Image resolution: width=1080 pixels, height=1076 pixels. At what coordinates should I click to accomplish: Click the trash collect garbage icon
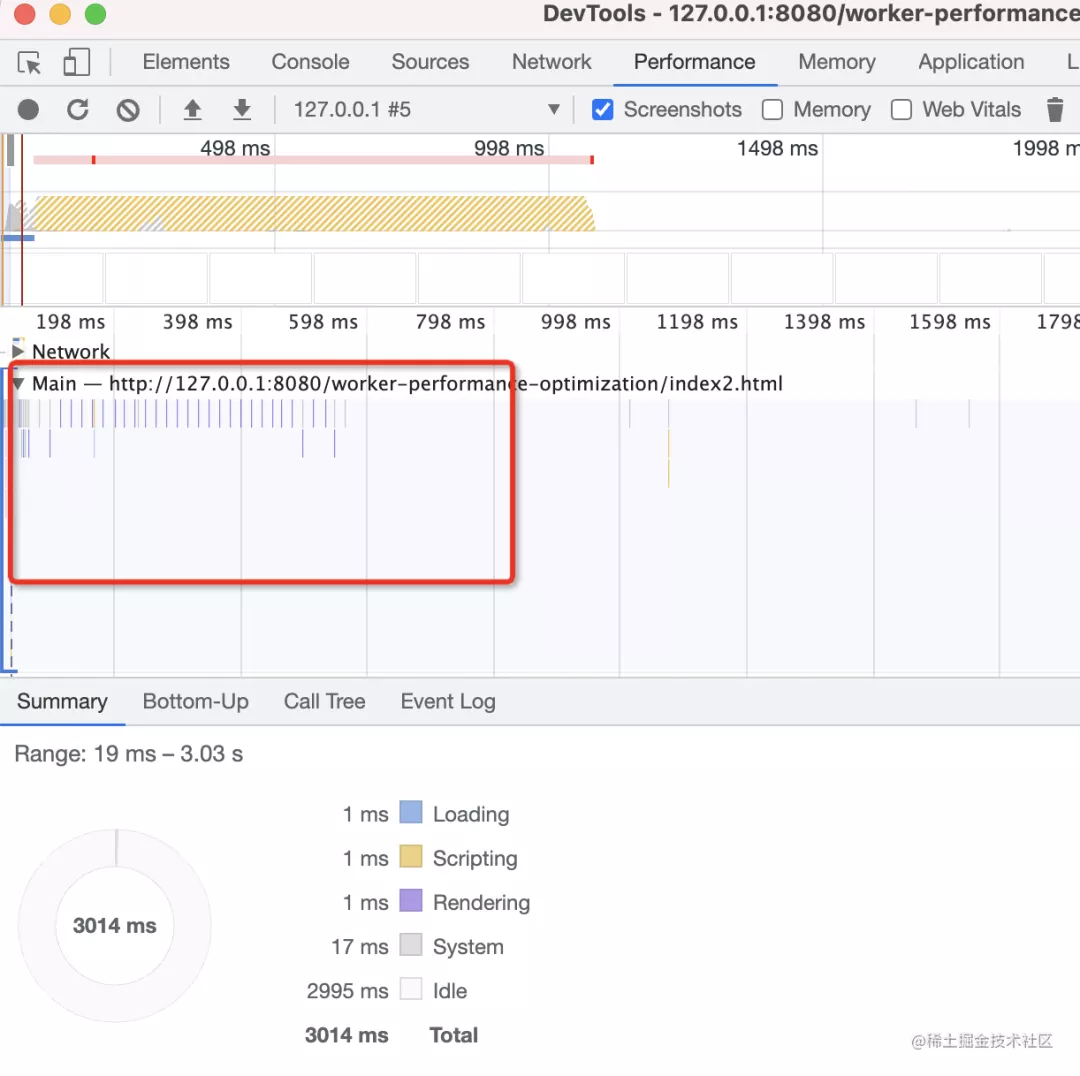coord(1055,110)
